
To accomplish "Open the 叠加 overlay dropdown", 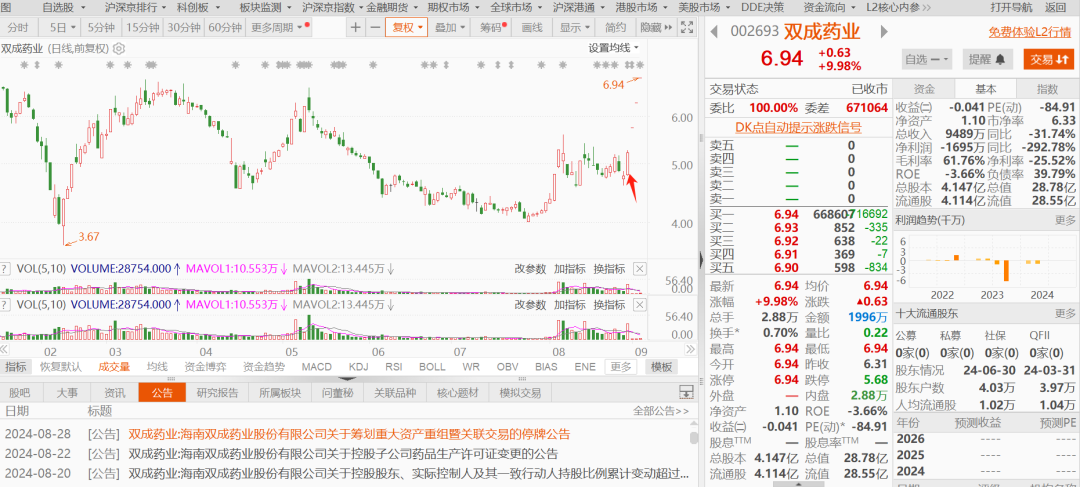I will (x=450, y=28).
